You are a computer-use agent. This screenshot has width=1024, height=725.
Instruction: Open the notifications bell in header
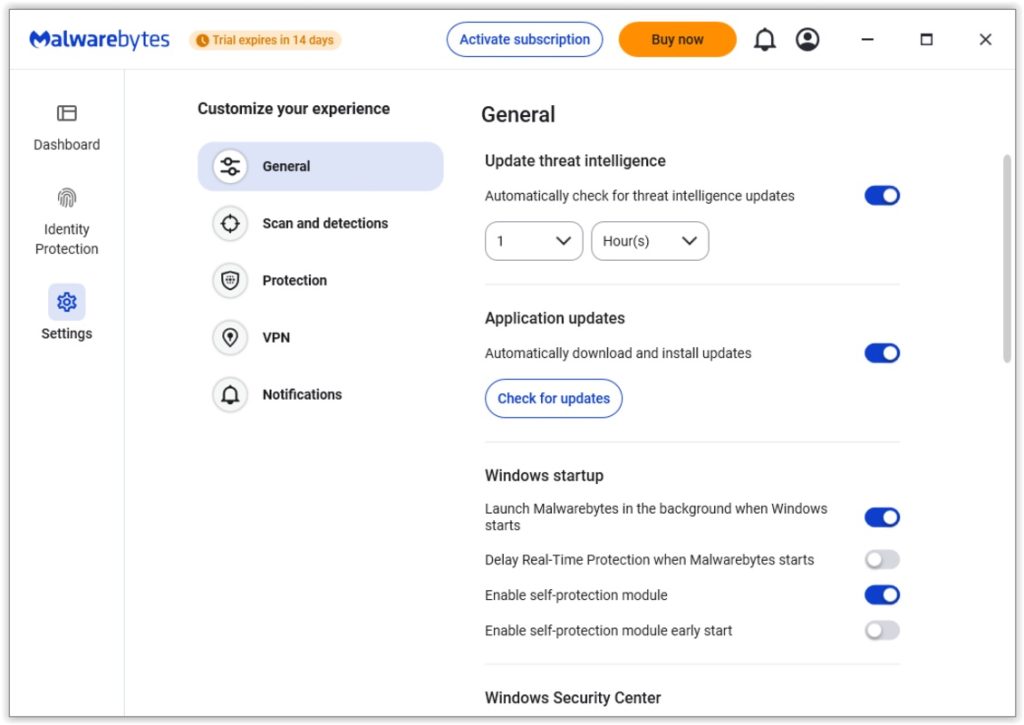[765, 40]
